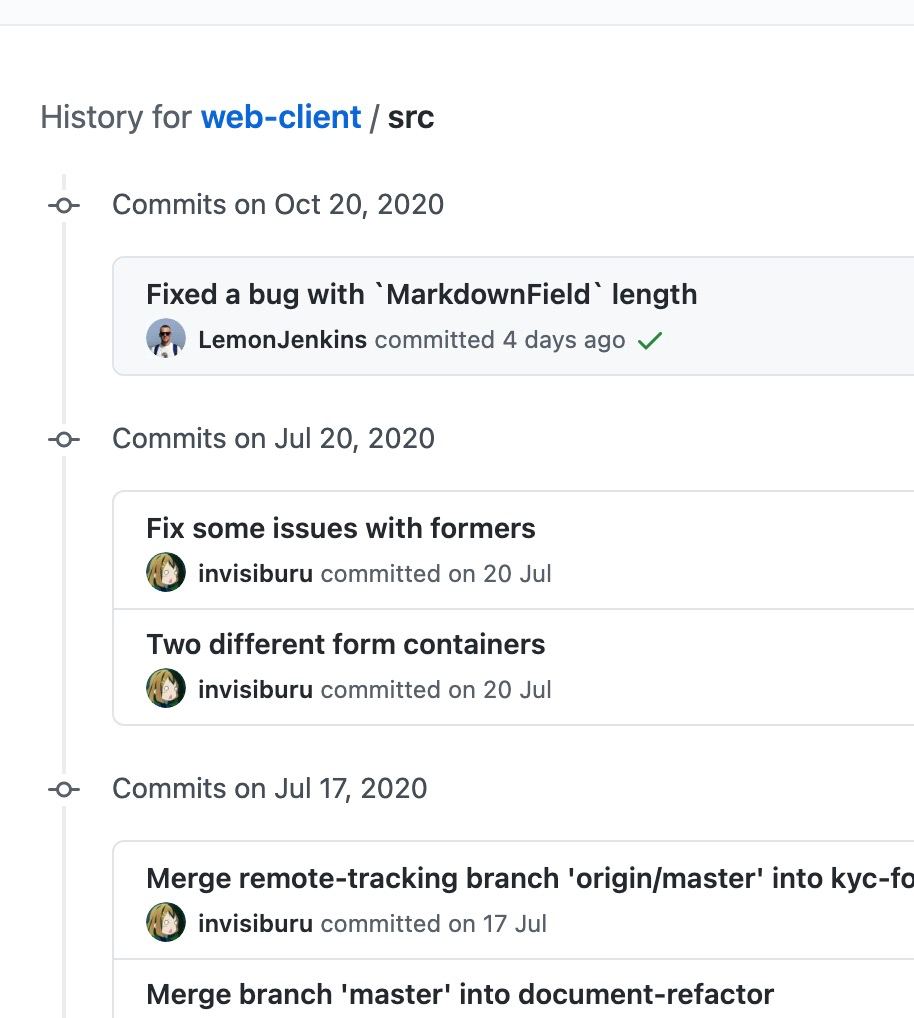The width and height of the screenshot is (914, 1018).
Task: Click invisiburu avatar on formers commit
Action: (166, 572)
